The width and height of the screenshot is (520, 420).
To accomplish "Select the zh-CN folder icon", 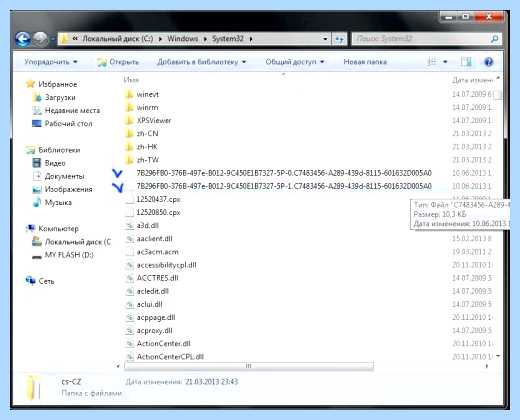I will coord(129,134).
